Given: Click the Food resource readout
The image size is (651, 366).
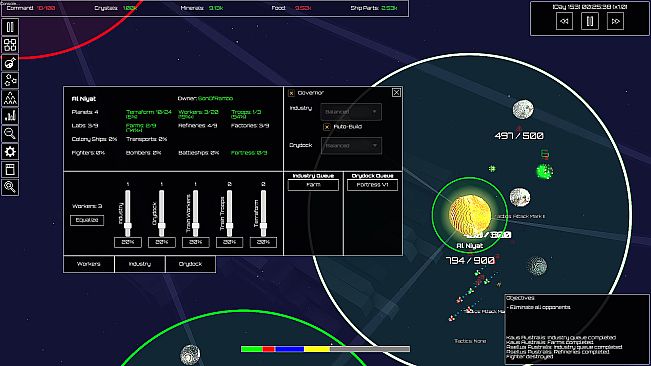Looking at the screenshot, I should tap(291, 8).
